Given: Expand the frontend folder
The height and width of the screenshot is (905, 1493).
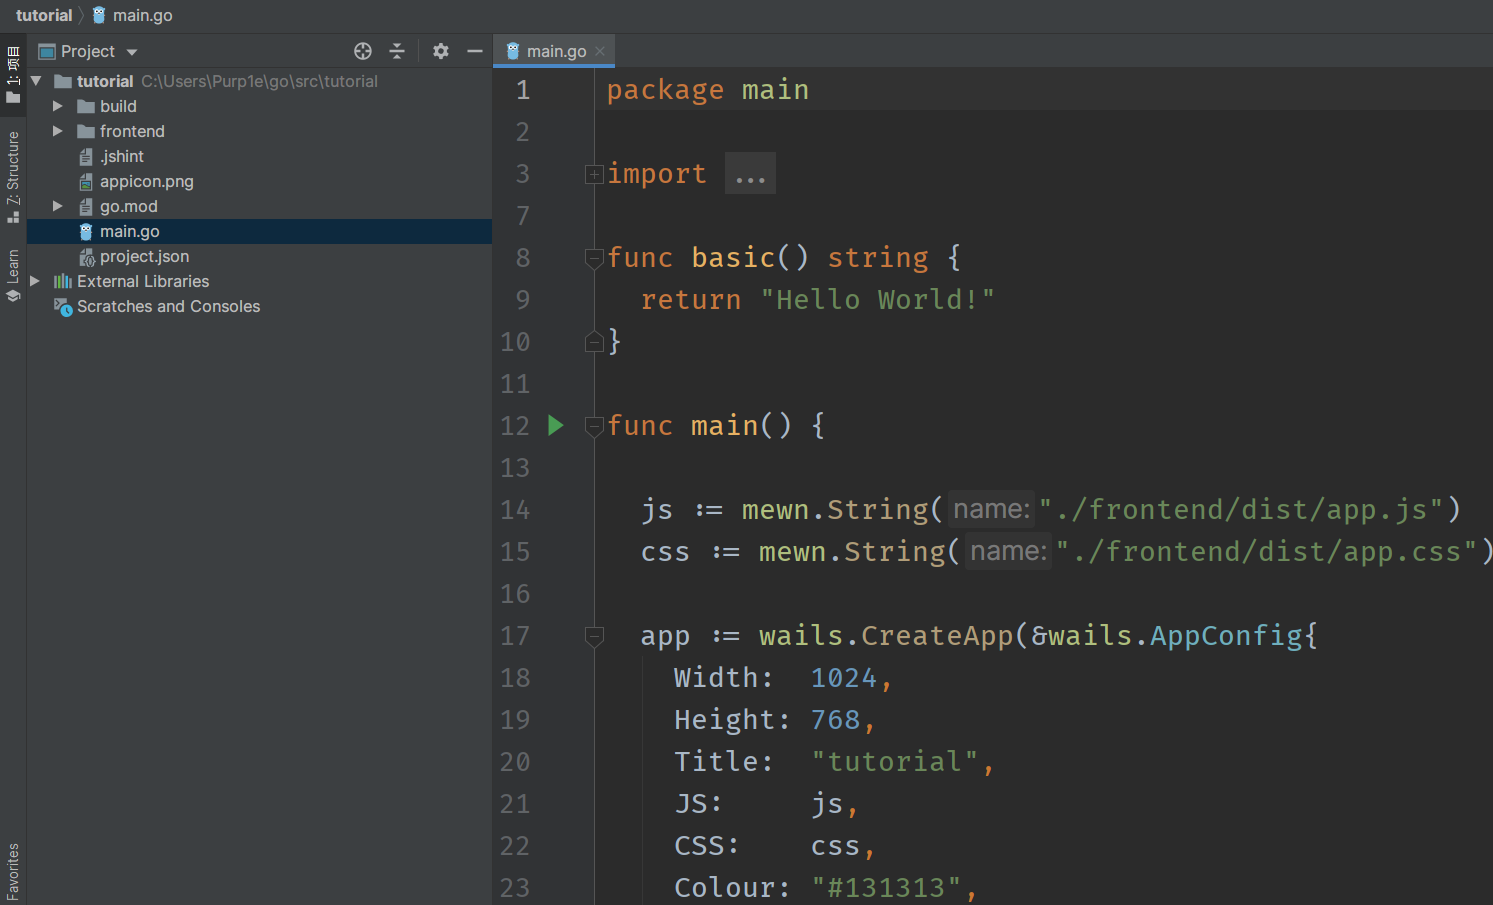Looking at the screenshot, I should [58, 131].
